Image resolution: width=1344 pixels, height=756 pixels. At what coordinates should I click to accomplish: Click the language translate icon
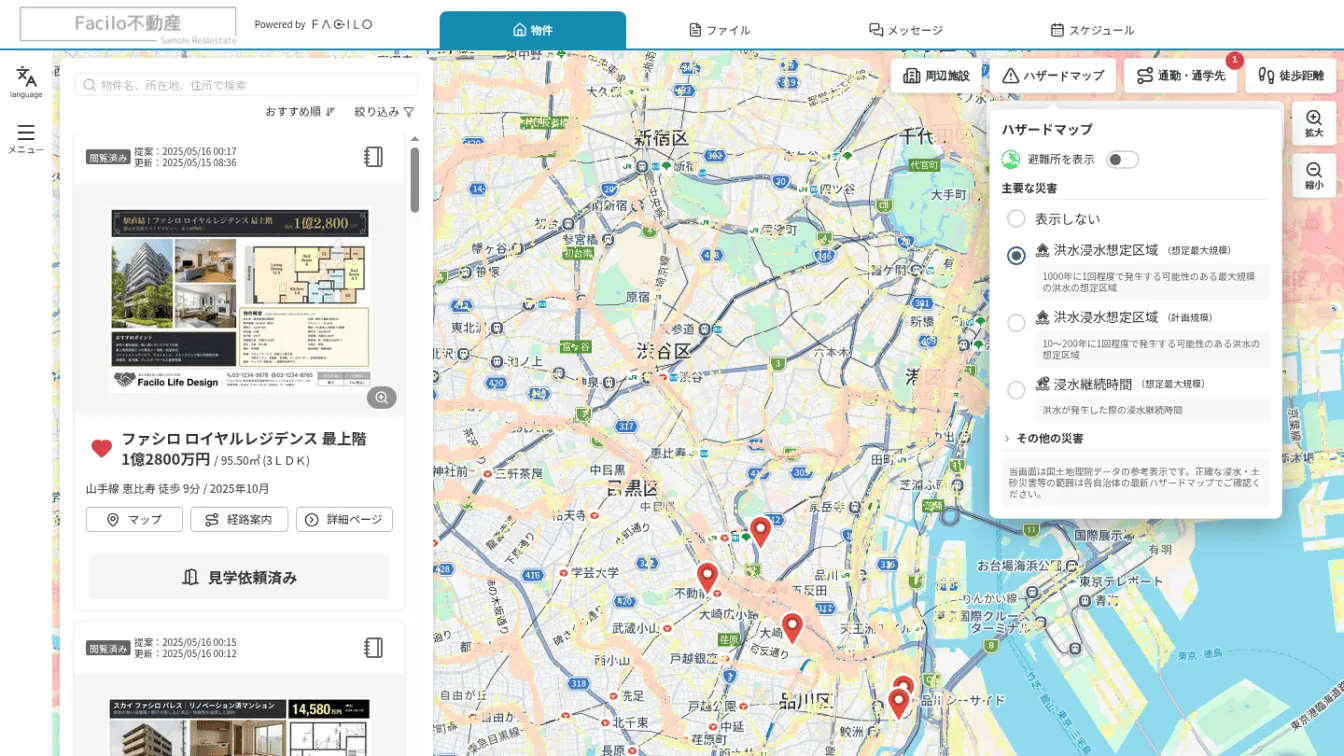tap(26, 77)
